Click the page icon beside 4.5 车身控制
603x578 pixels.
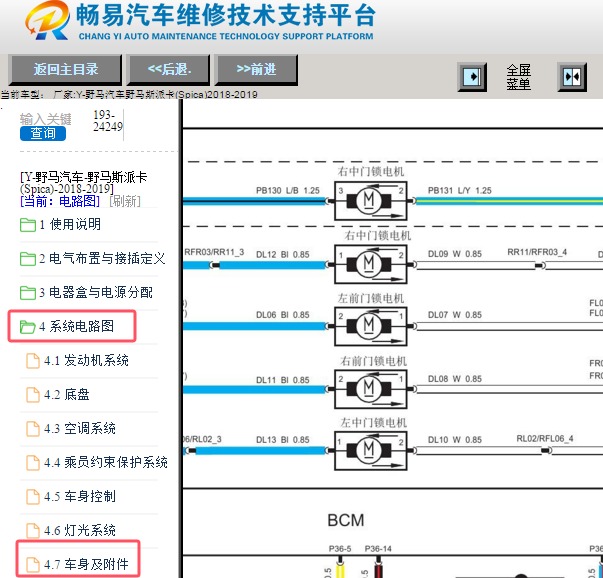pyautogui.click(x=33, y=496)
